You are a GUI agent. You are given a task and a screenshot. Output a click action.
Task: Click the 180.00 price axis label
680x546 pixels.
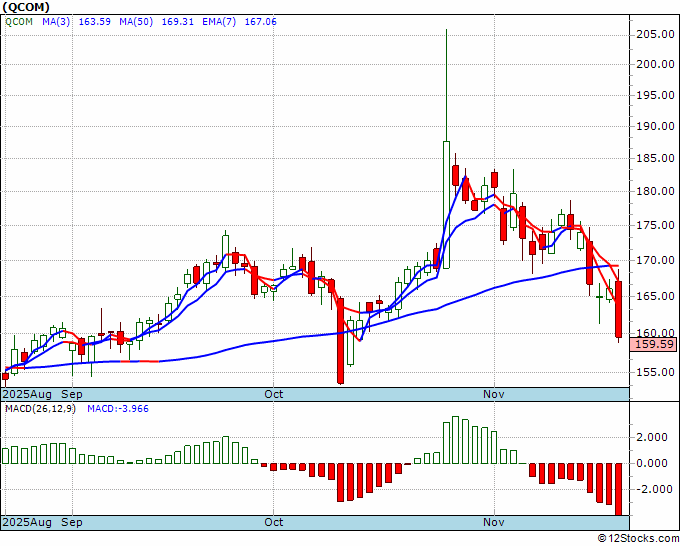pyautogui.click(x=655, y=191)
